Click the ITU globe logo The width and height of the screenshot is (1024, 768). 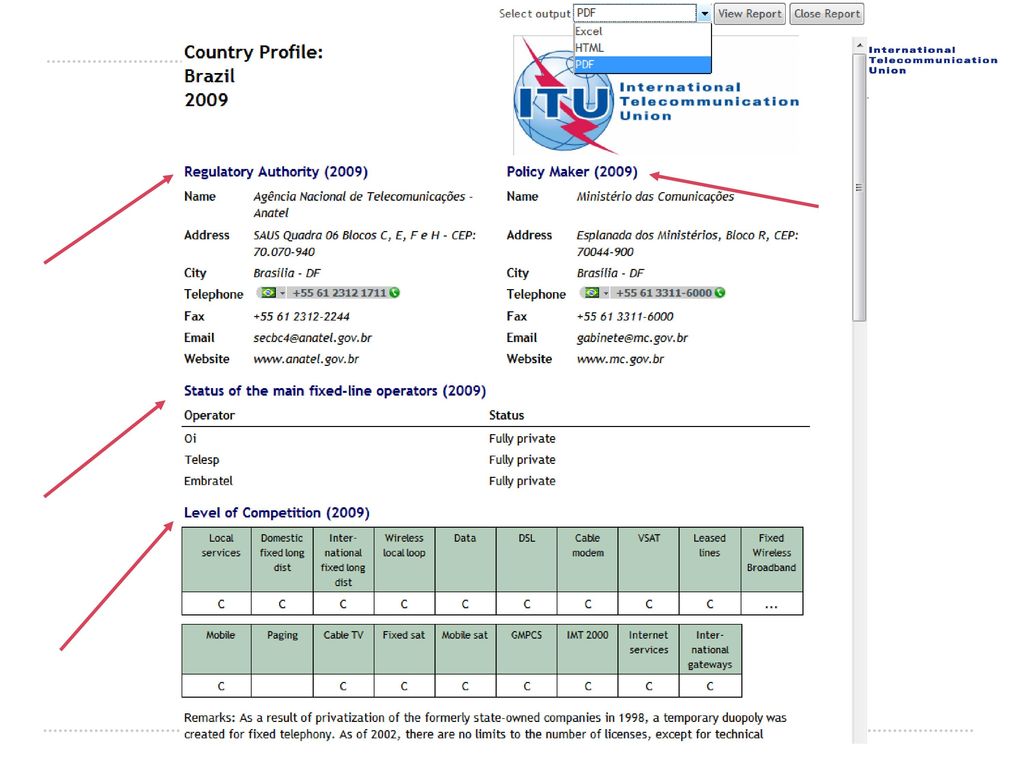(564, 100)
